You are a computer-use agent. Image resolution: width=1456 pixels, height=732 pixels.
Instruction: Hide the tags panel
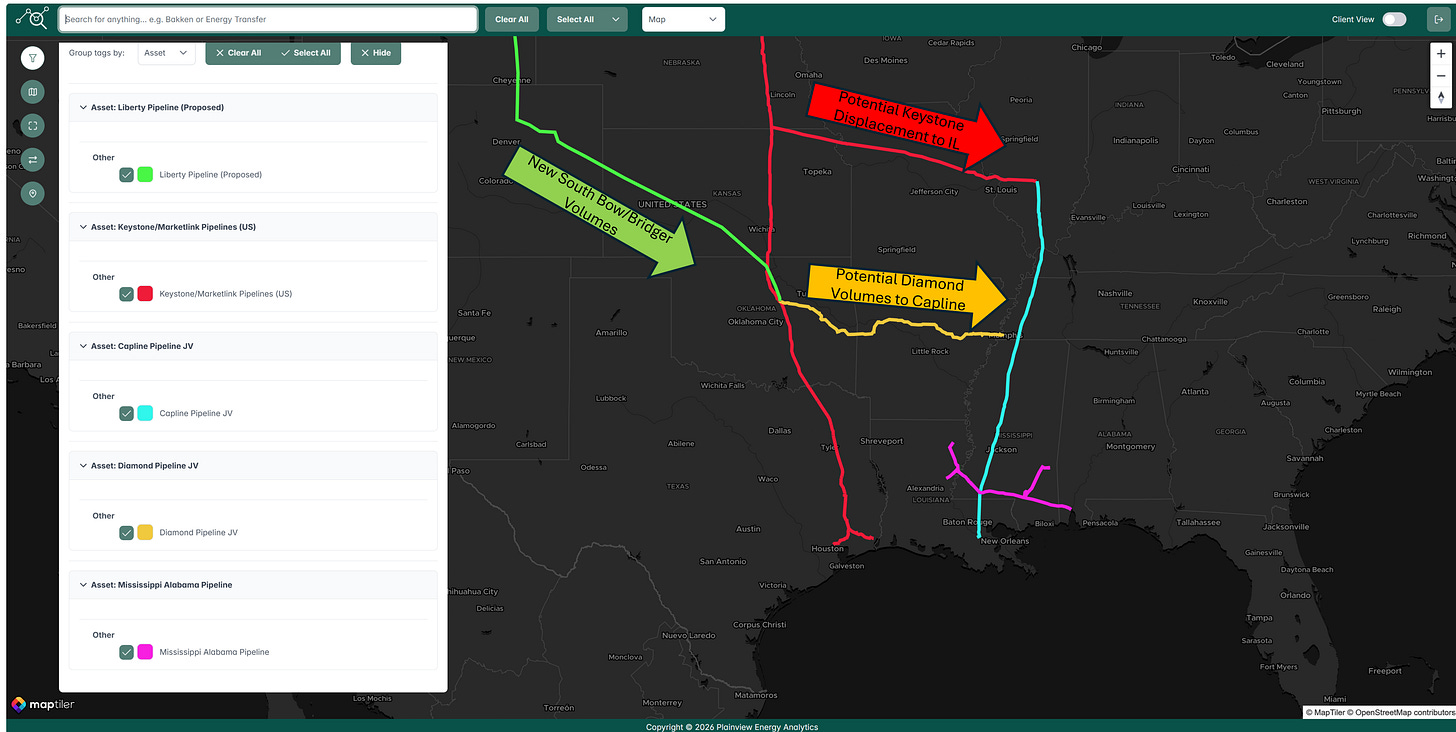[376, 53]
